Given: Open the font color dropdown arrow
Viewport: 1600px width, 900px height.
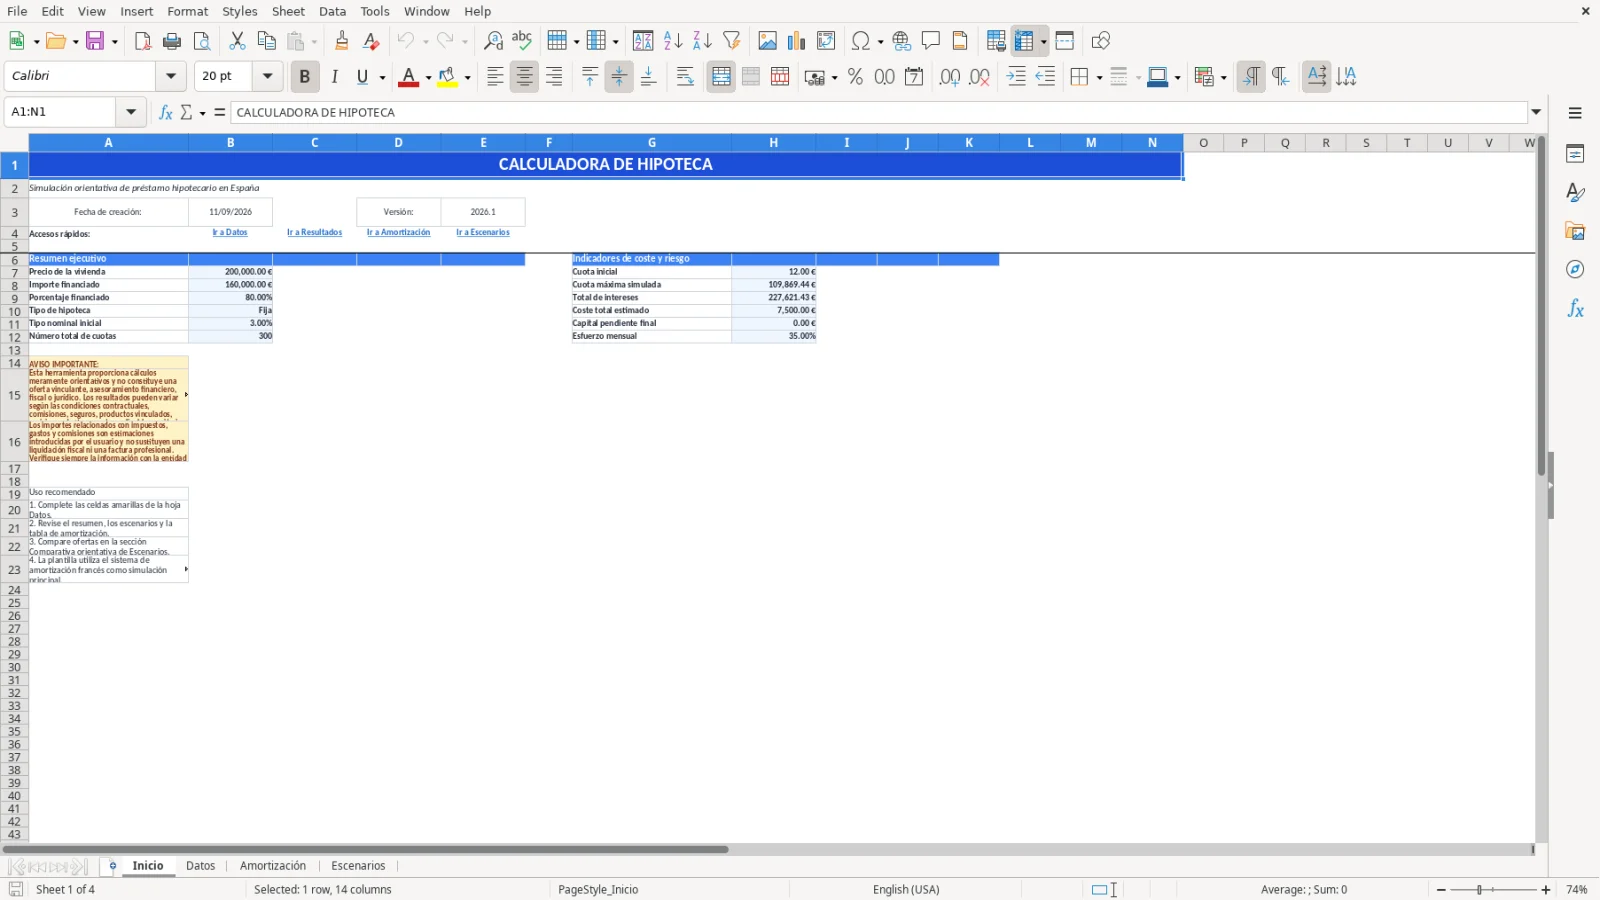Looking at the screenshot, I should click(428, 78).
